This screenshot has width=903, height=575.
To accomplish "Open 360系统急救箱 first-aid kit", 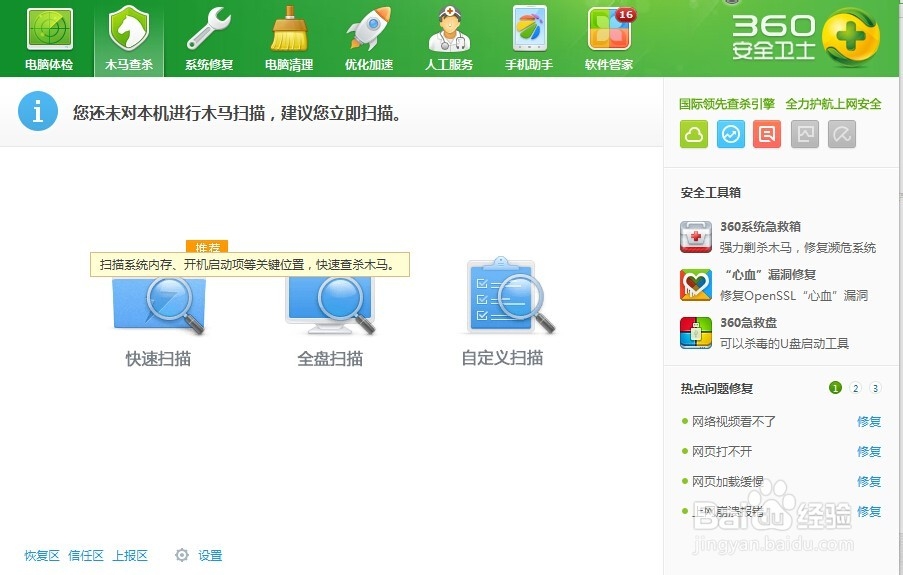I will click(x=696, y=237).
